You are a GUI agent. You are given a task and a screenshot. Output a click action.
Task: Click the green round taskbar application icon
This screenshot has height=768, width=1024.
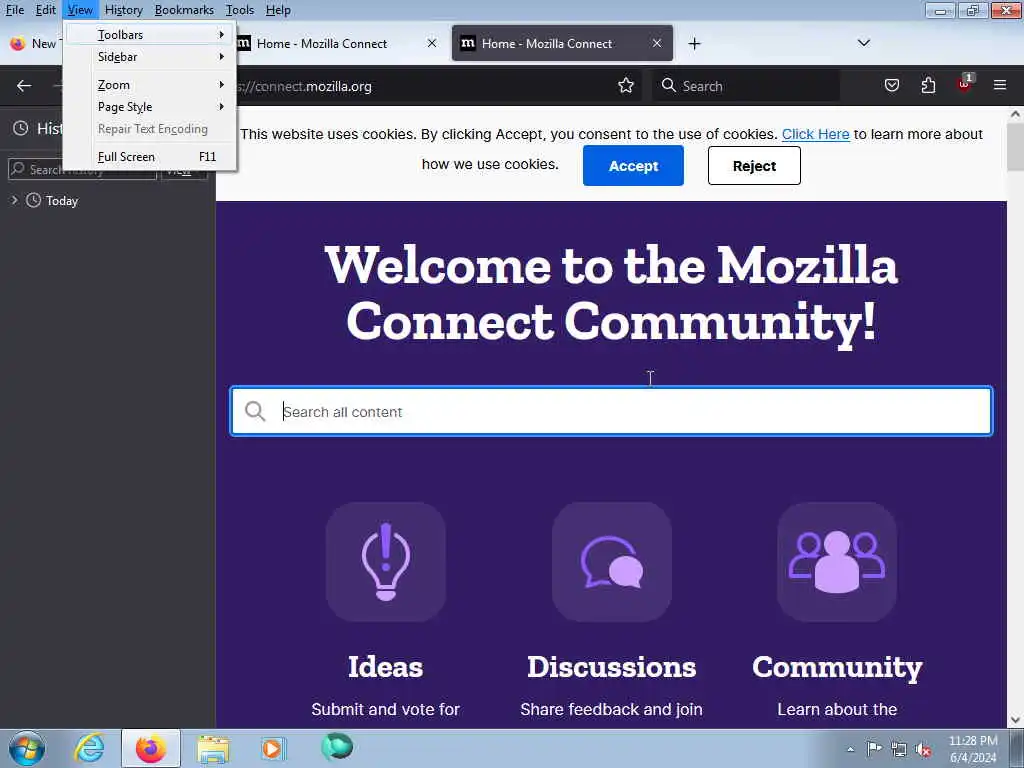[337, 747]
